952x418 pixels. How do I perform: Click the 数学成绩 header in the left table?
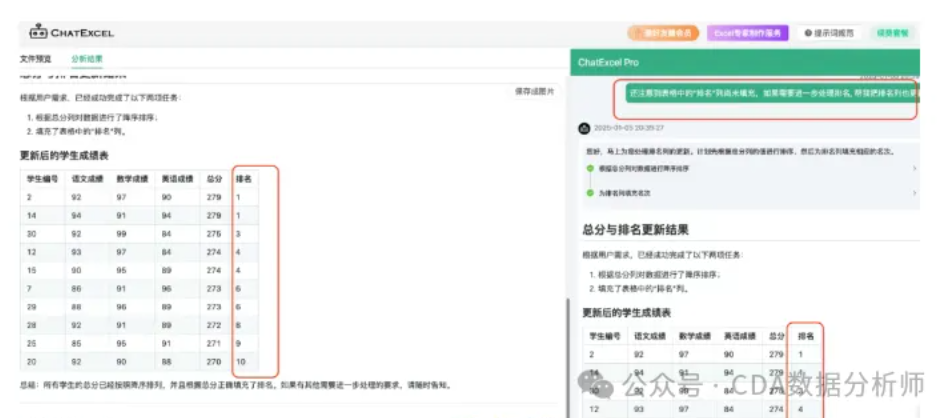click(132, 179)
